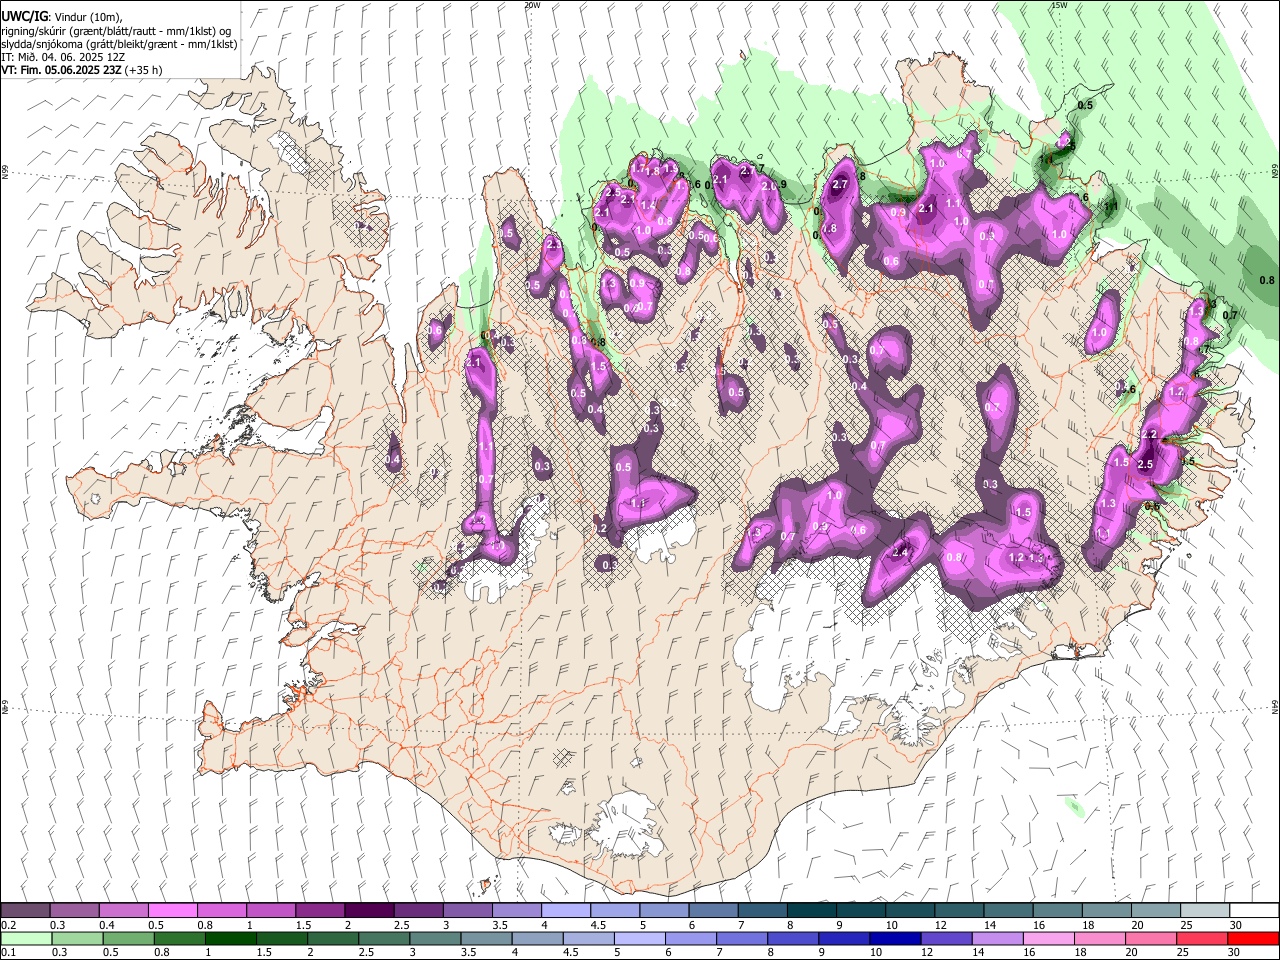
Task: Pick the lavender 4–4.5 snow scale swatch
Action: coord(565,911)
